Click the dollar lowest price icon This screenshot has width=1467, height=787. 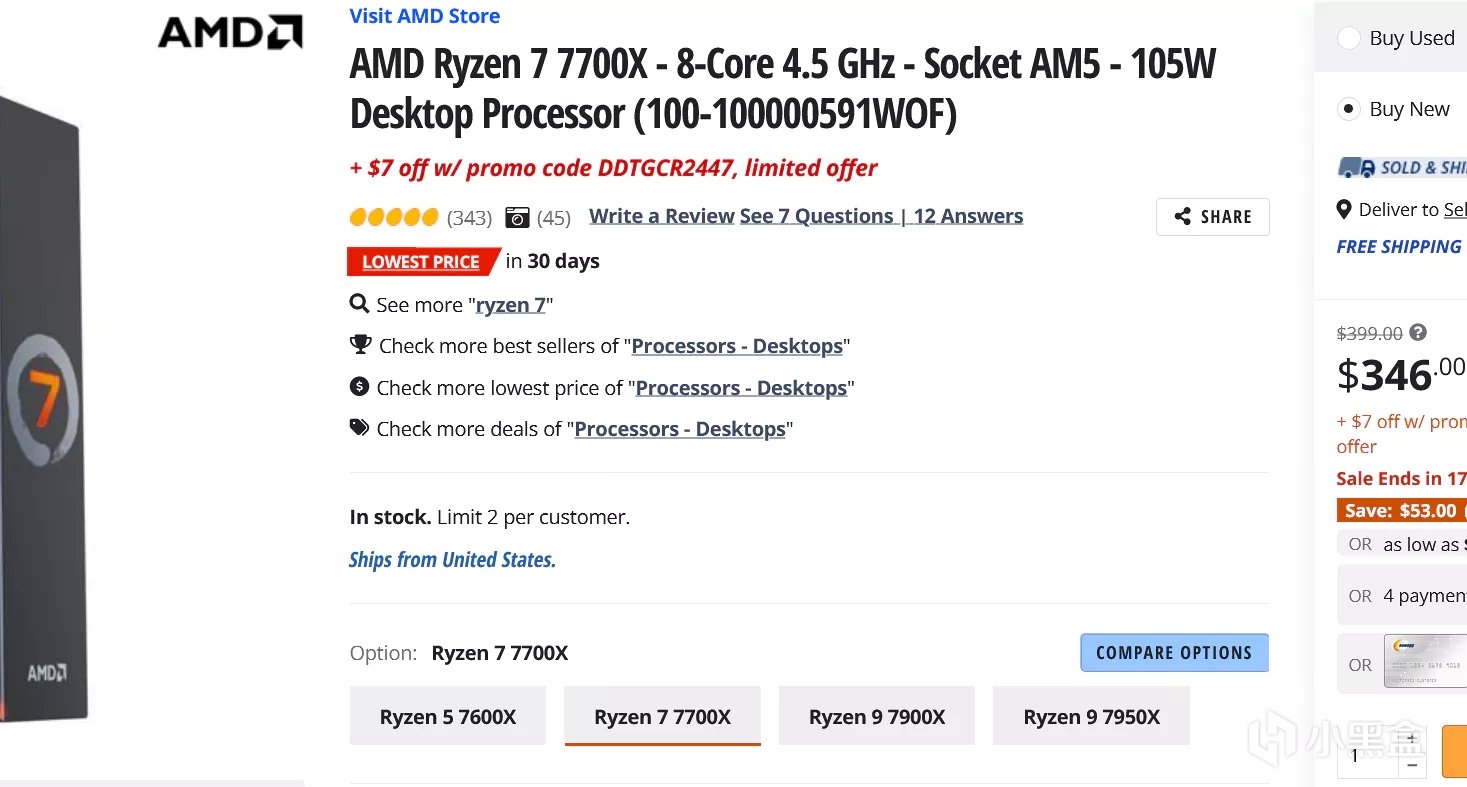point(359,387)
